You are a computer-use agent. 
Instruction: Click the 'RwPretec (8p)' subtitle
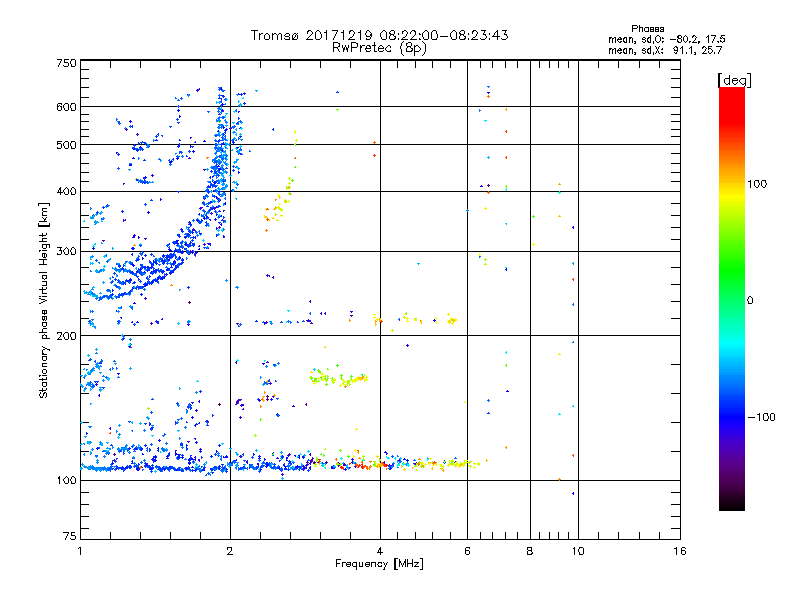[379, 48]
